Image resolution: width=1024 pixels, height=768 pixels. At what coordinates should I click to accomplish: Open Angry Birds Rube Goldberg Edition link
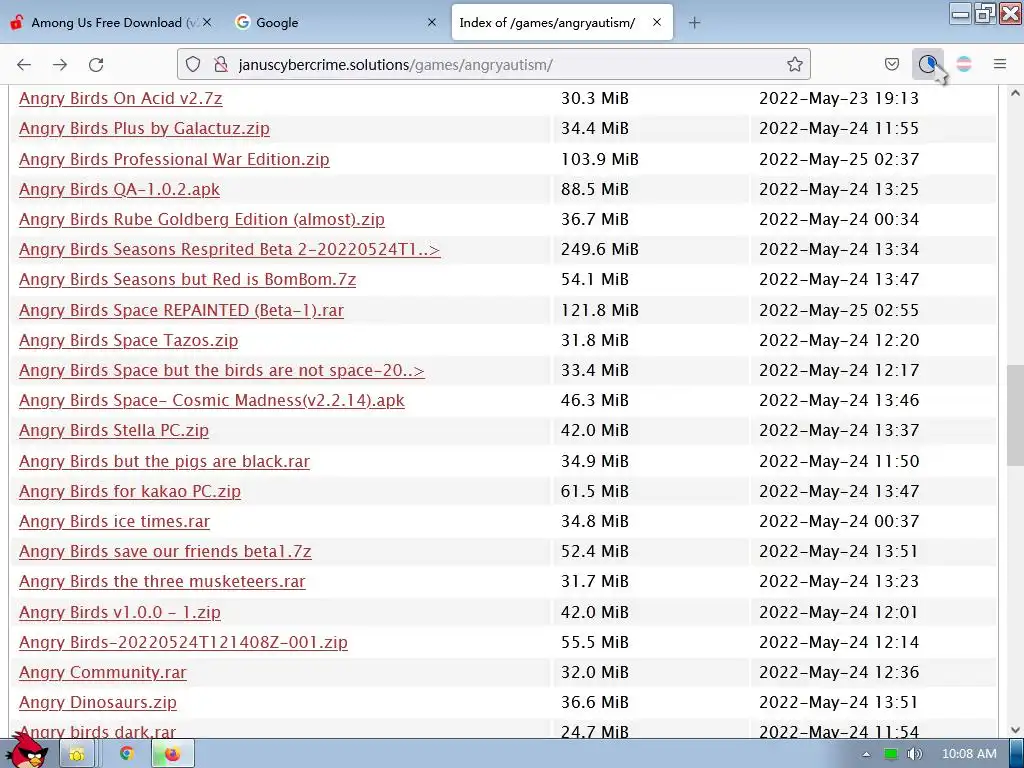coord(202,219)
